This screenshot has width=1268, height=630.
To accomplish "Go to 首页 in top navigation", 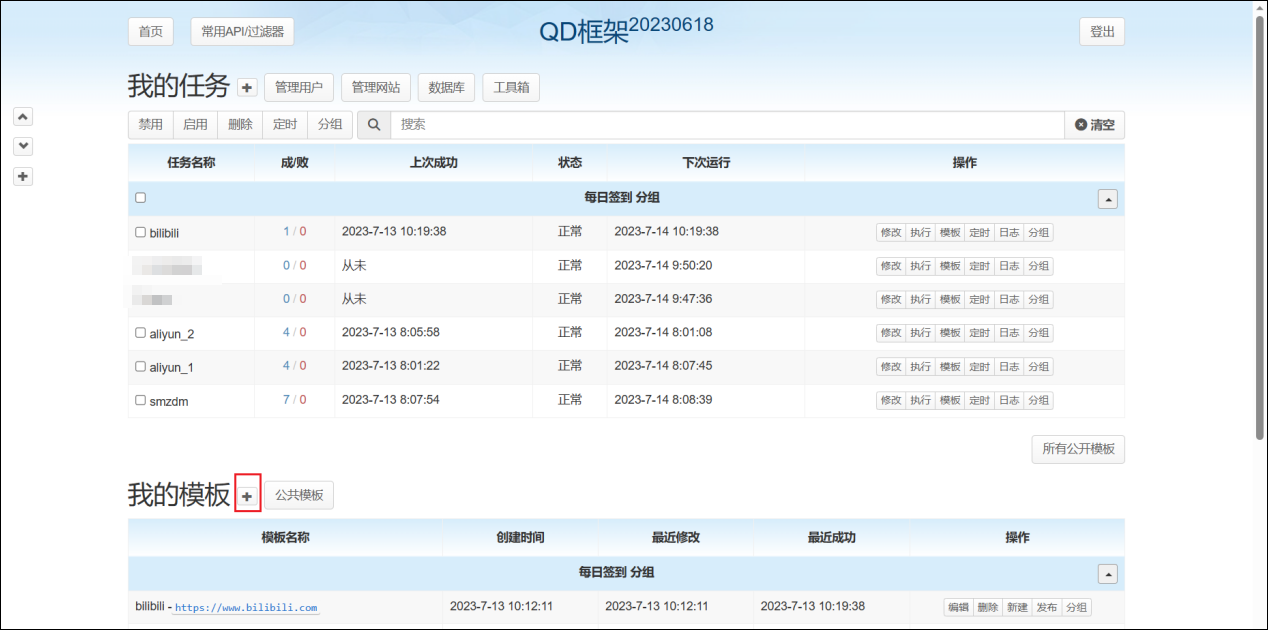I will [x=151, y=32].
